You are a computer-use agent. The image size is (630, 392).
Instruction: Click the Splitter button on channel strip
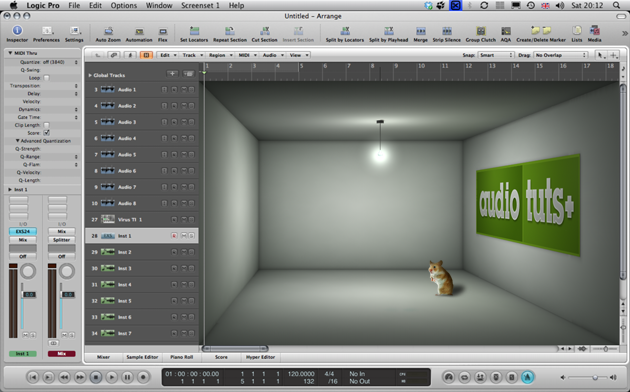(61, 240)
